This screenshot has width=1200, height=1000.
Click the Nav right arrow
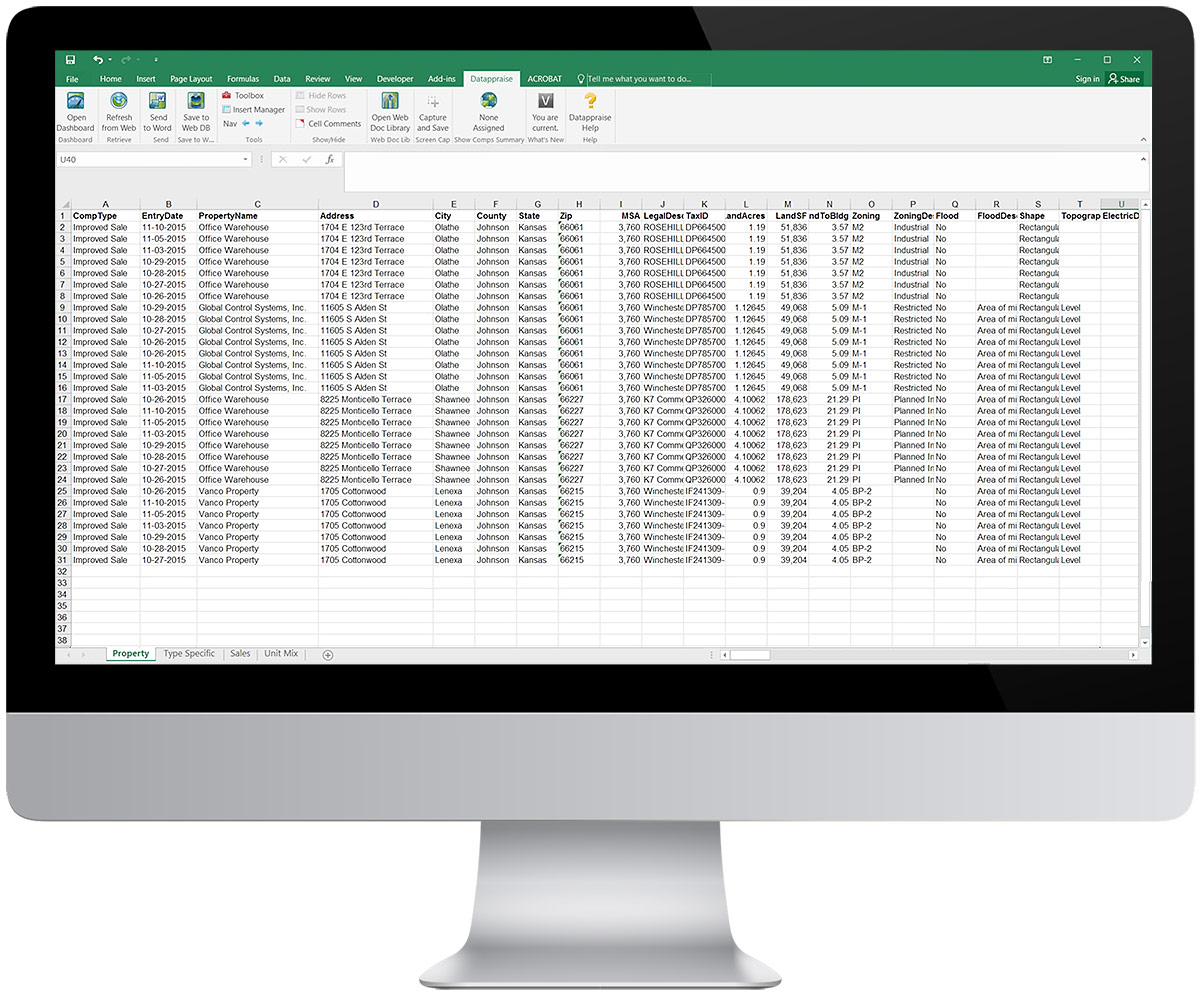coord(259,123)
